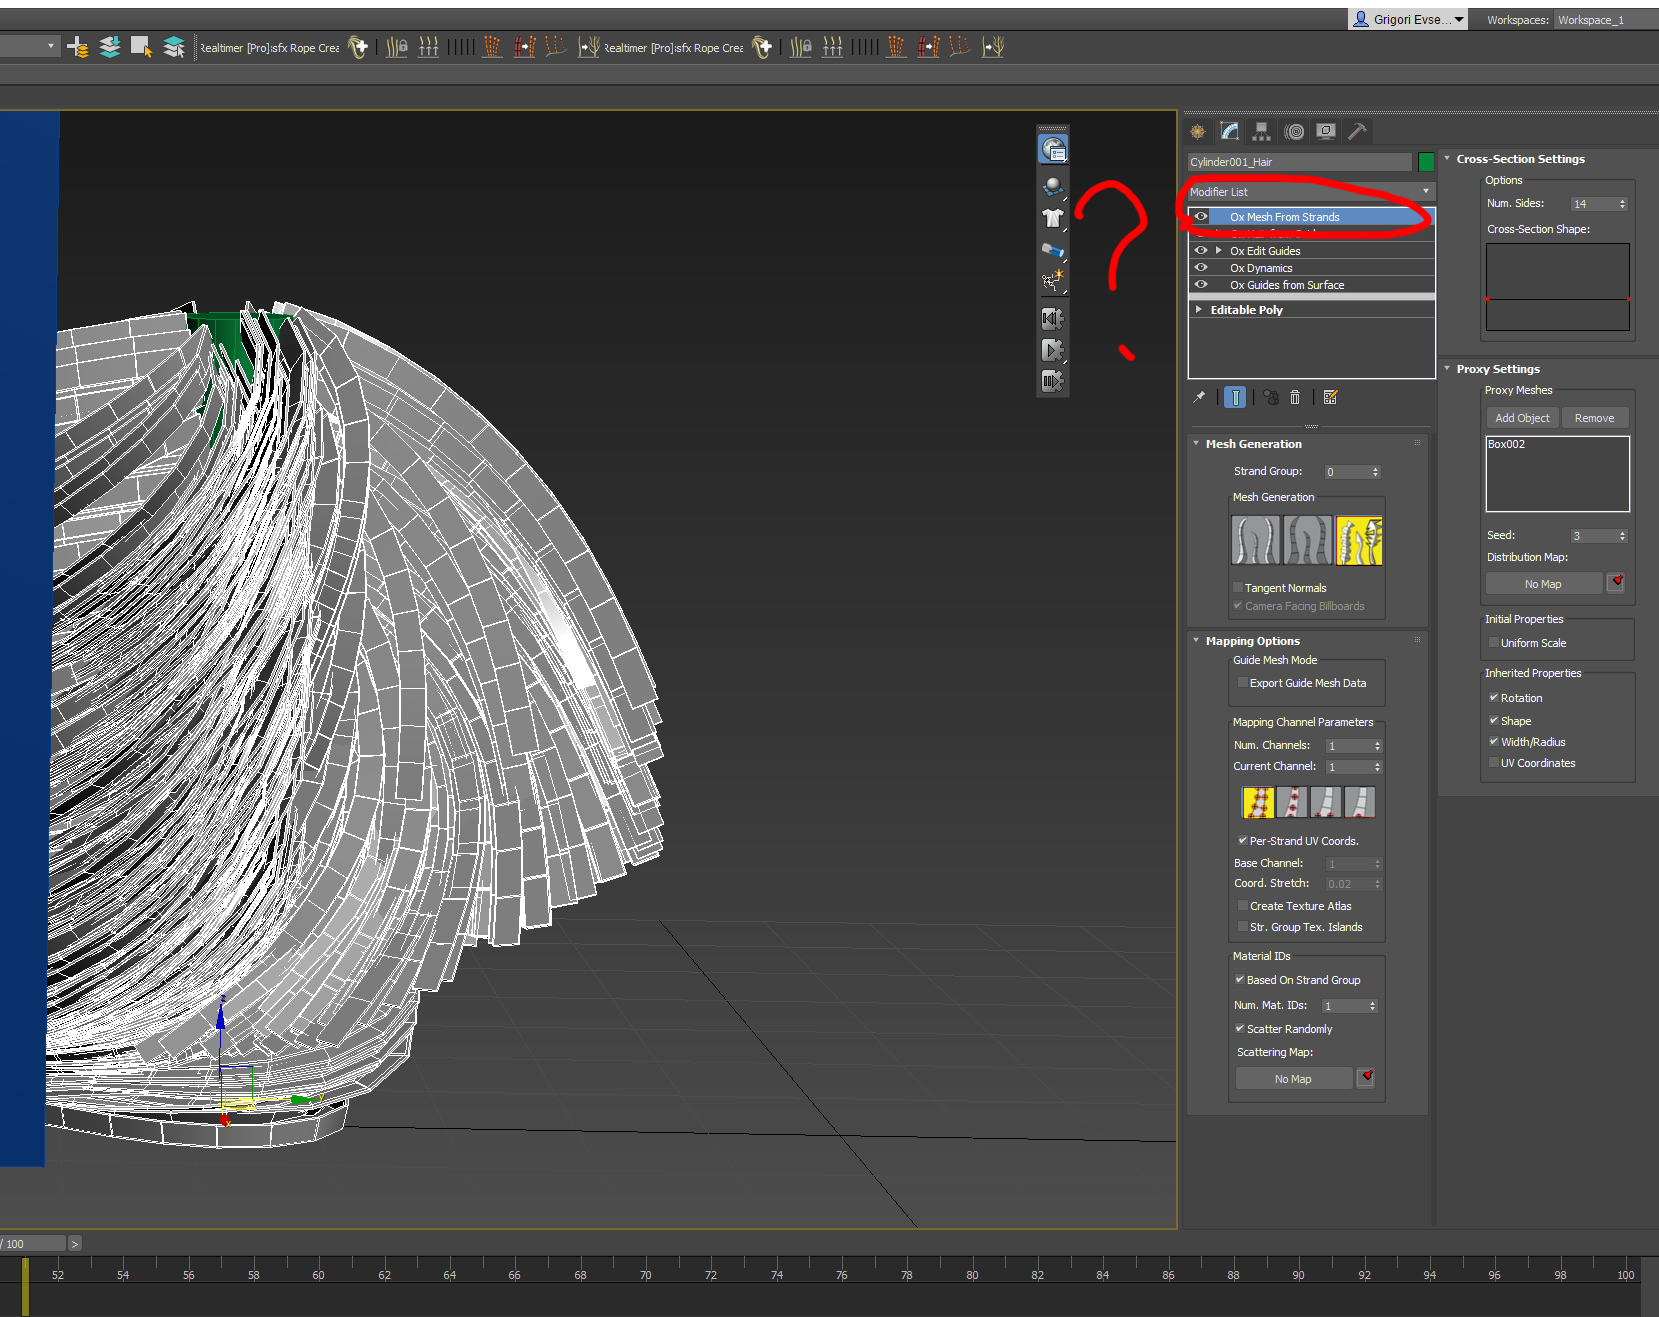Viewport: 1659px width, 1317px height.
Task: Enable the Tangent Normals checkbox
Action: click(1238, 588)
